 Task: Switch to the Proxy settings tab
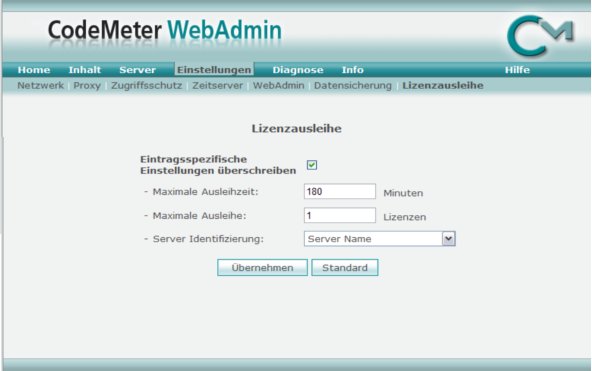(x=87, y=86)
